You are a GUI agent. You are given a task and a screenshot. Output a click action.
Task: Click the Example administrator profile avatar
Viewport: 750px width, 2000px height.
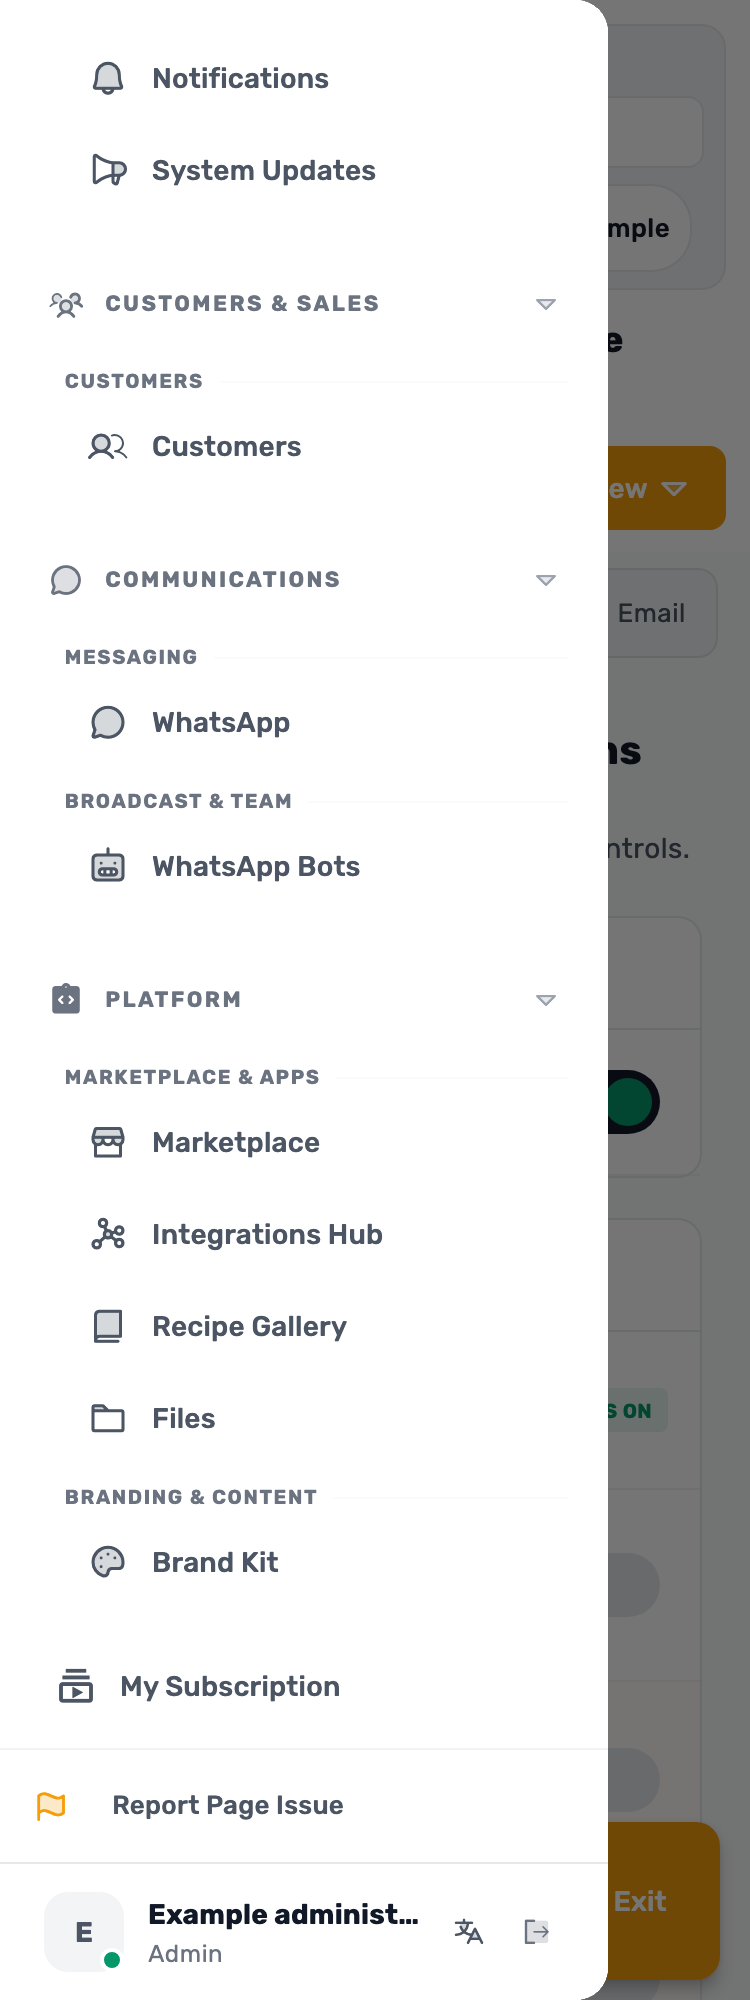[84, 1932]
